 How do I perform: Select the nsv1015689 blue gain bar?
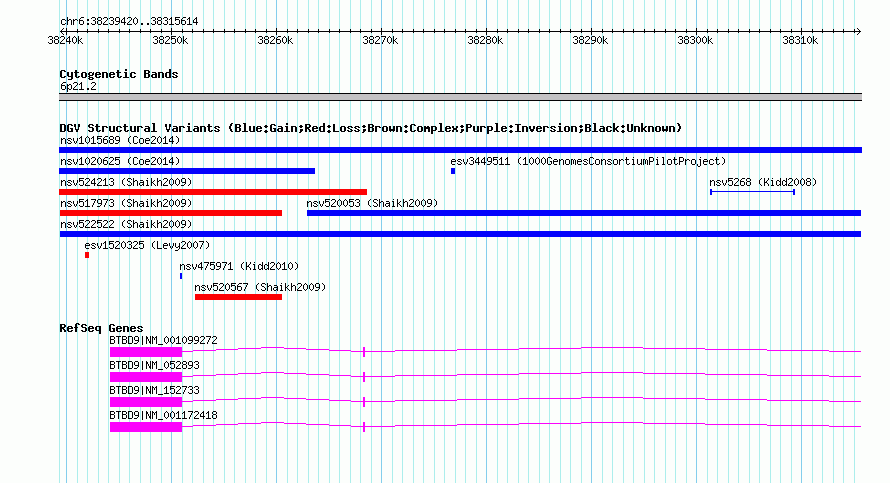(x=460, y=150)
